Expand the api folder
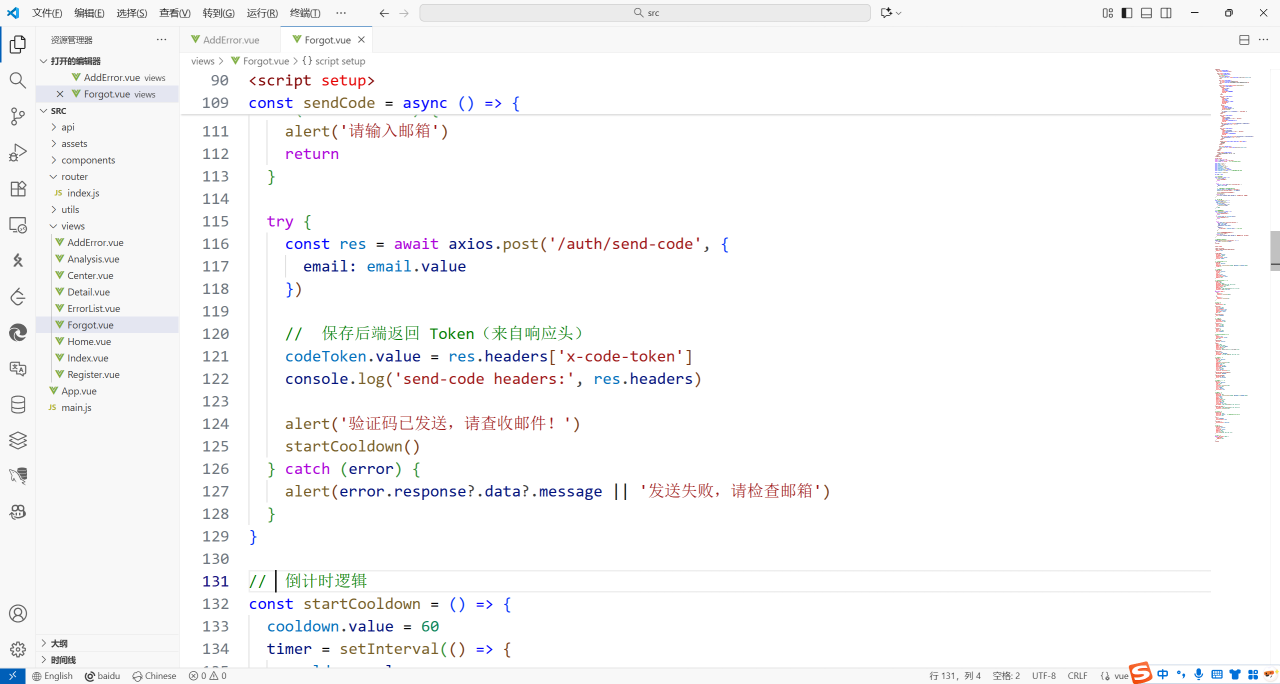The width and height of the screenshot is (1280, 684). pos(107,127)
